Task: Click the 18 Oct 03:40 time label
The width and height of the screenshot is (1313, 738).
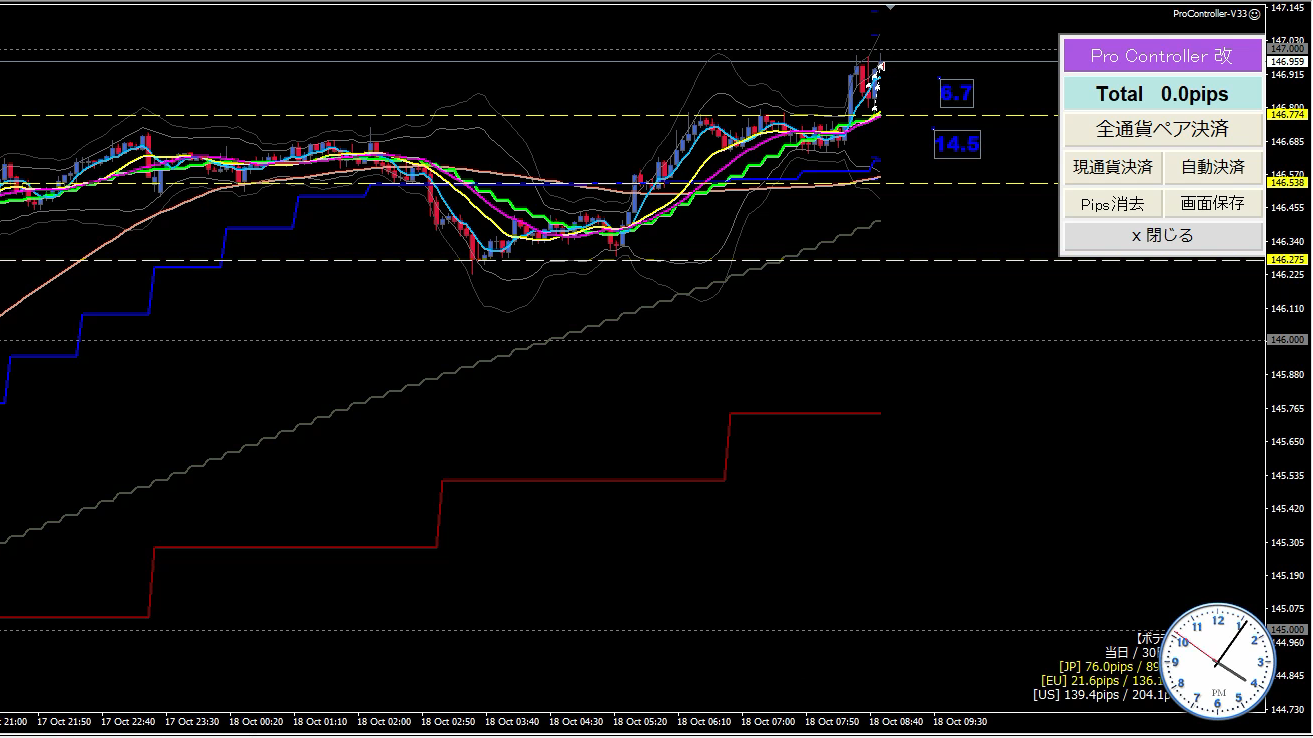Action: click(512, 721)
